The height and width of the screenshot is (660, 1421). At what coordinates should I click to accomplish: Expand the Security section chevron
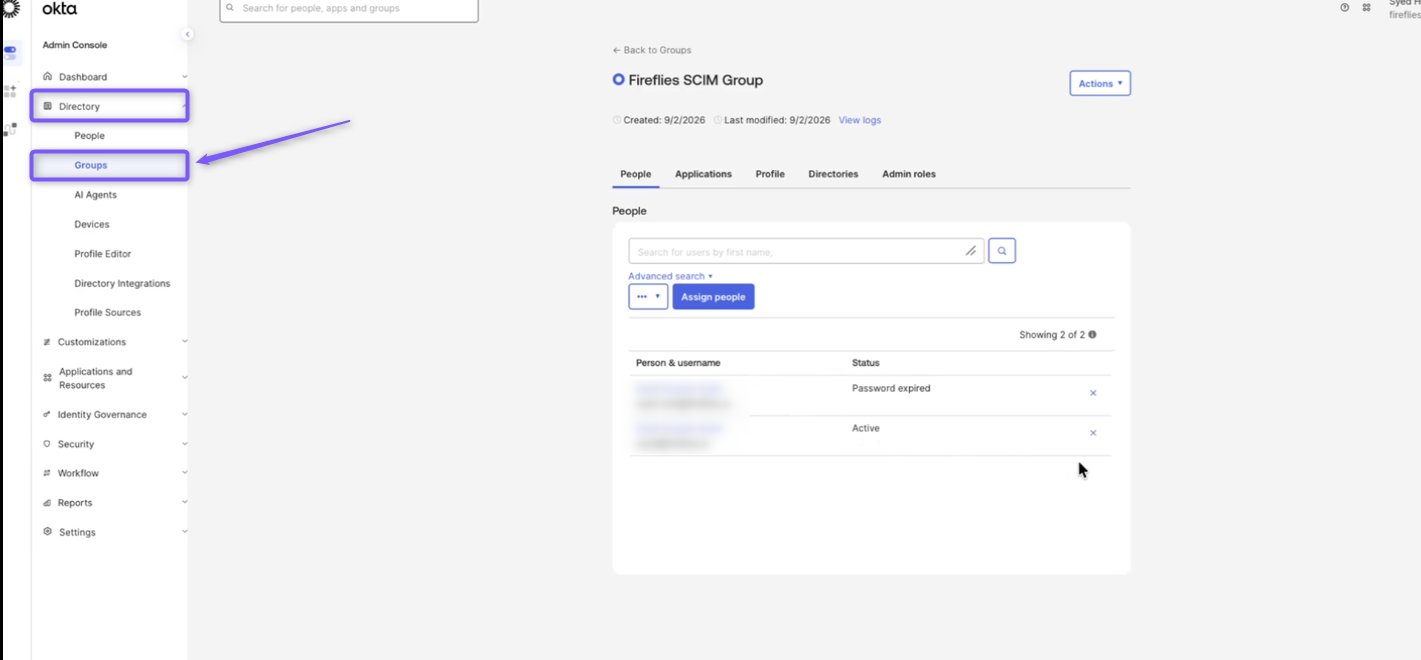point(184,444)
